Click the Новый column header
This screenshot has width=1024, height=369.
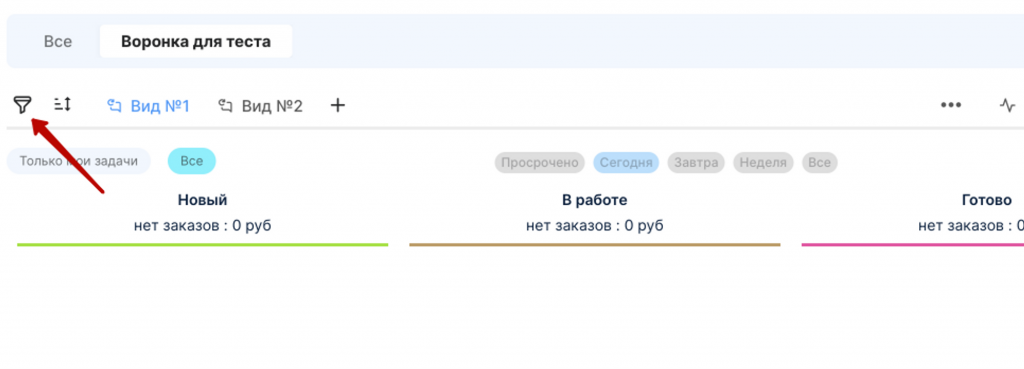pos(202,200)
